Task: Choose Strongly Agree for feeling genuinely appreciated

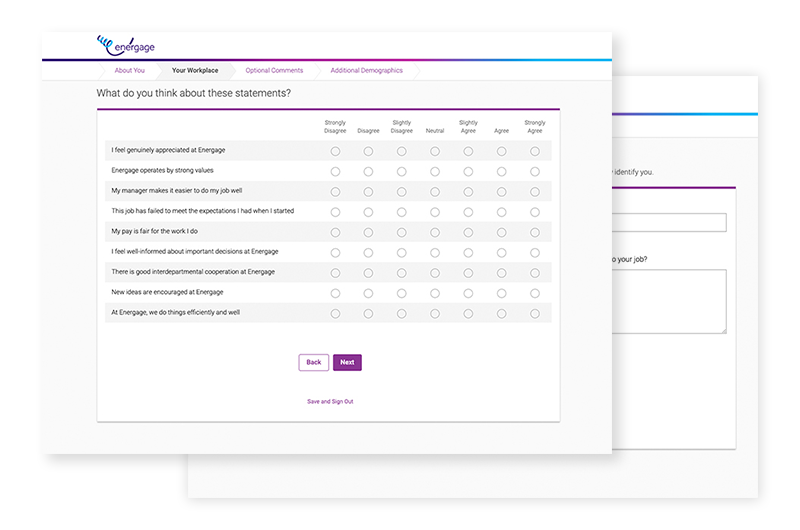Action: tap(535, 151)
